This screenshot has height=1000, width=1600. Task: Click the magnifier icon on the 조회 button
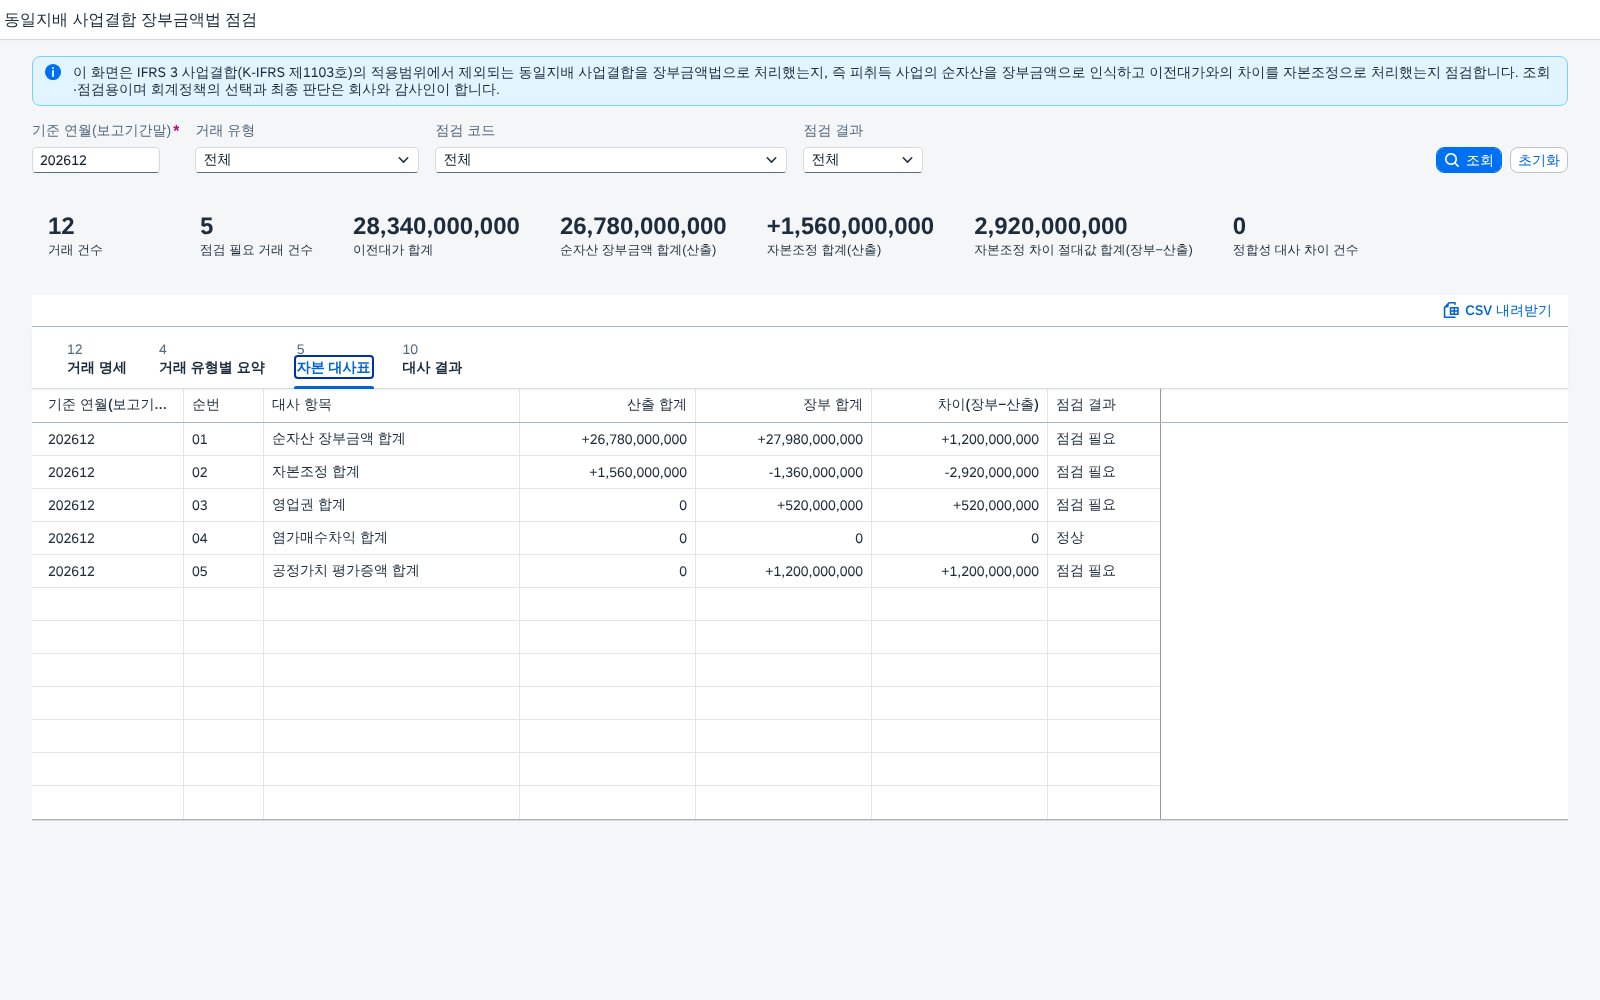click(1452, 160)
